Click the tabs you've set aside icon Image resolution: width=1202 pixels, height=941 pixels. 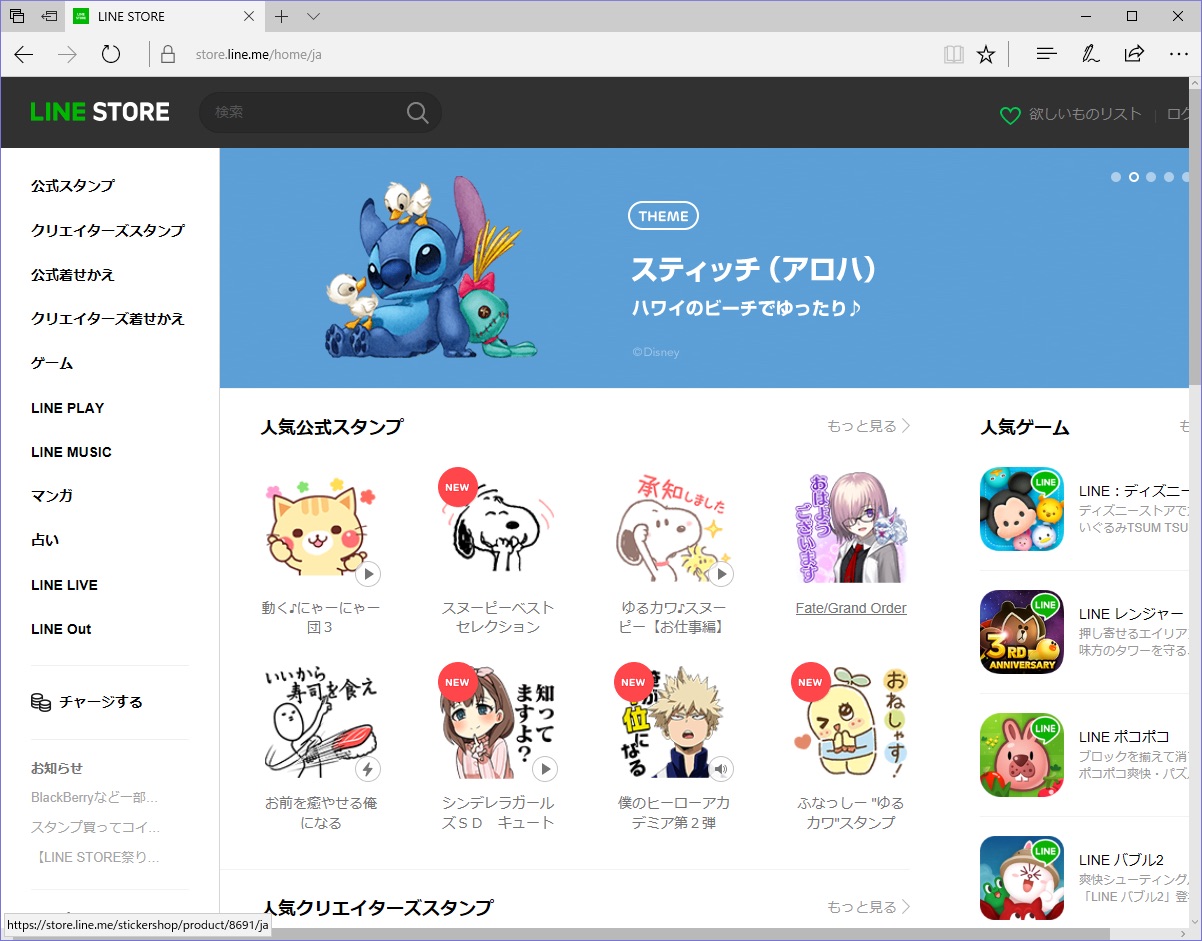[x=16, y=16]
